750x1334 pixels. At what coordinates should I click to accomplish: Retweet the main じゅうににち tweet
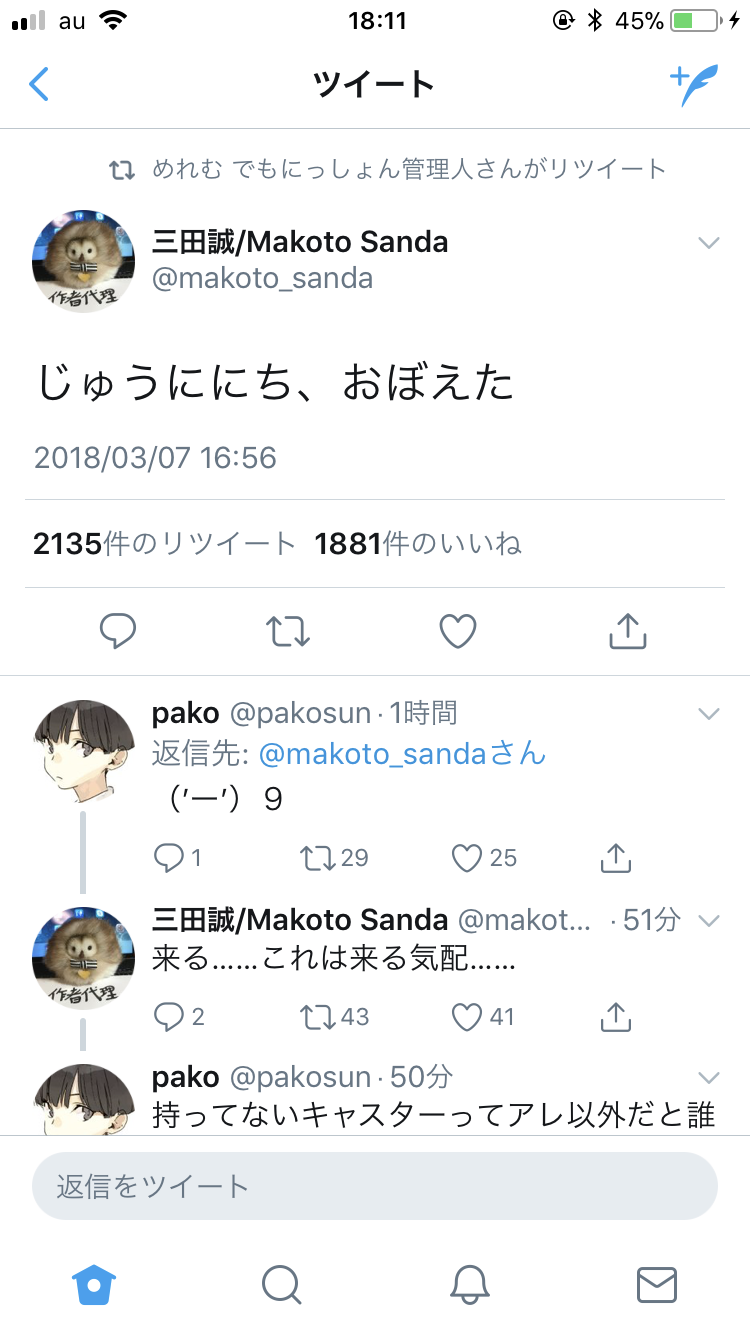coord(288,631)
